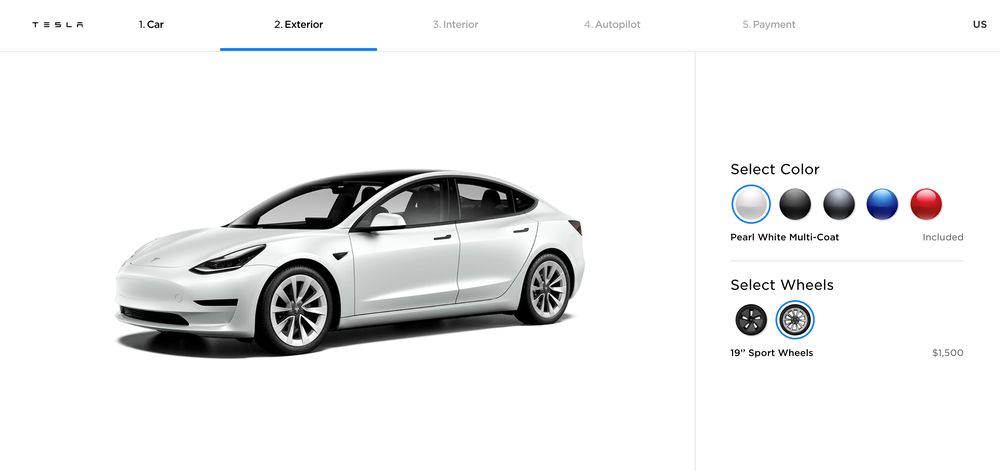1000x471 pixels.
Task: Choose the Deep Blue Metallic color
Action: tap(882, 204)
